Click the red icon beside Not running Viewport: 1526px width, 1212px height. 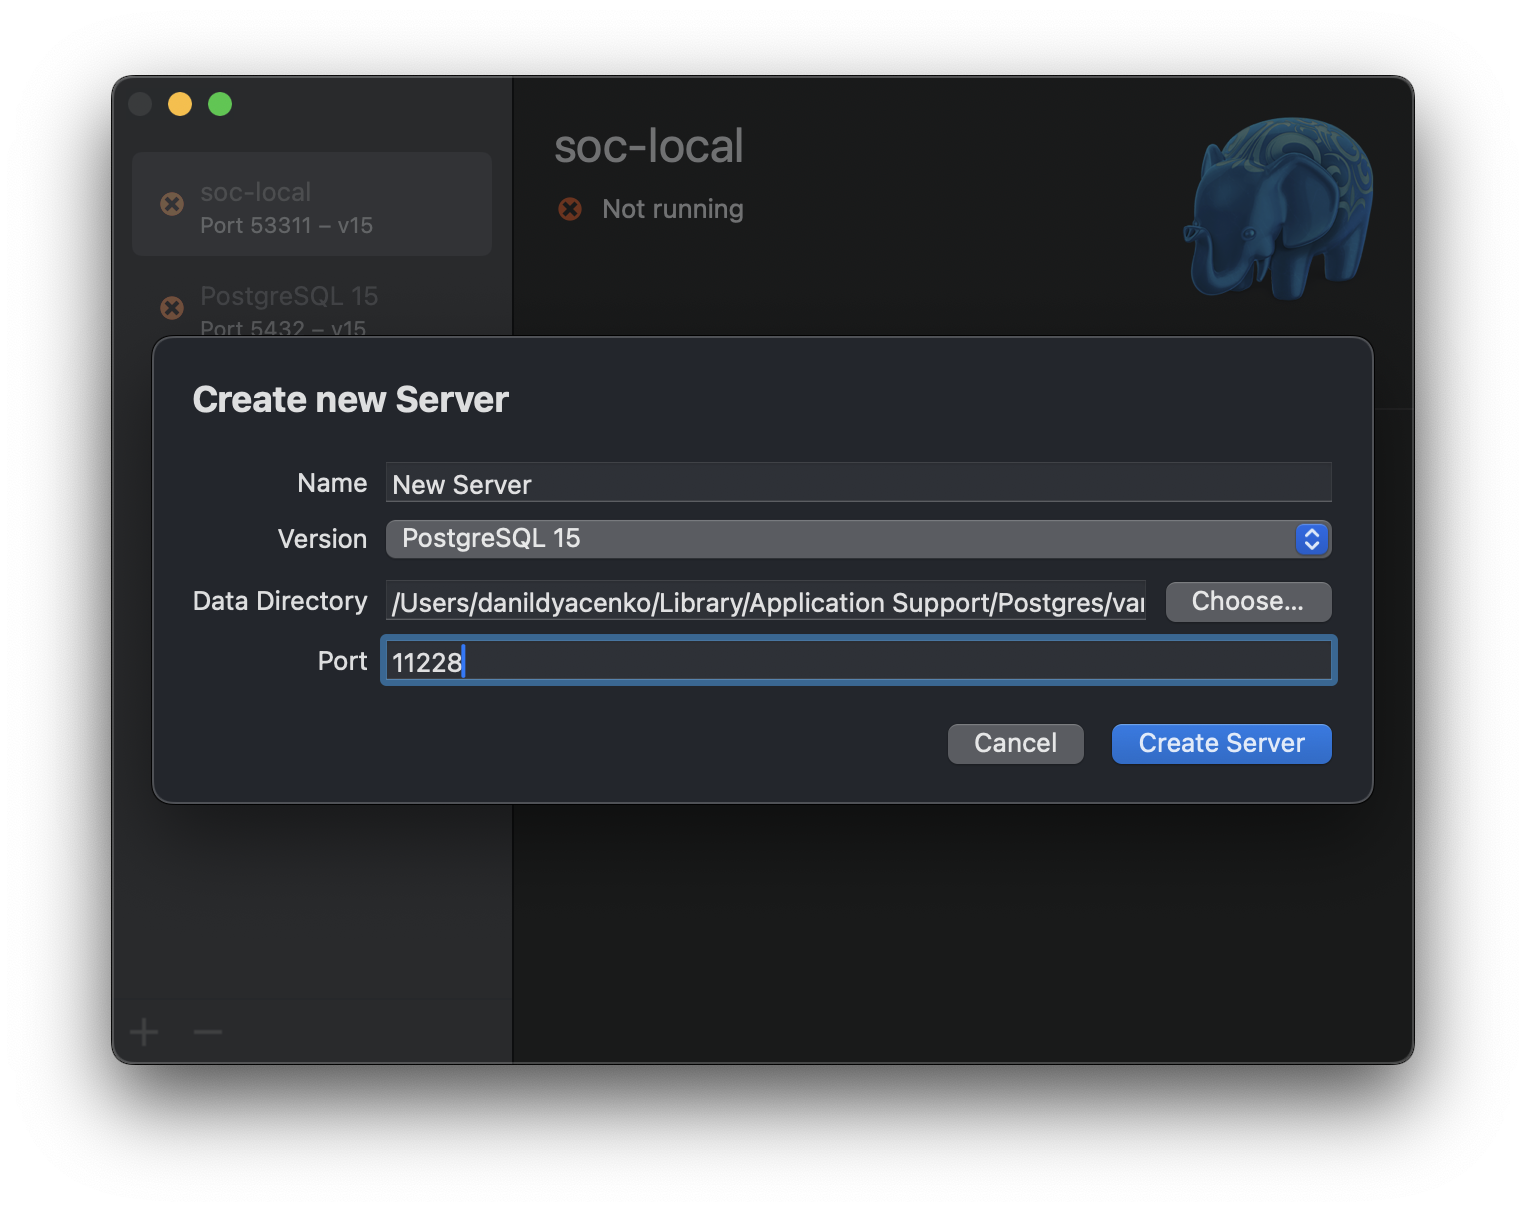pos(570,209)
